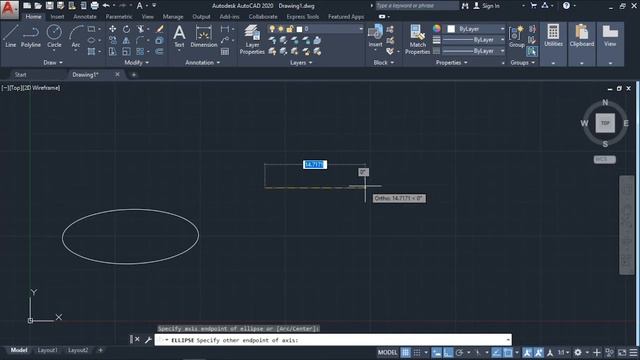The height and width of the screenshot is (360, 640).
Task: Toggle dynamic input in status bar
Action: pos(437,352)
